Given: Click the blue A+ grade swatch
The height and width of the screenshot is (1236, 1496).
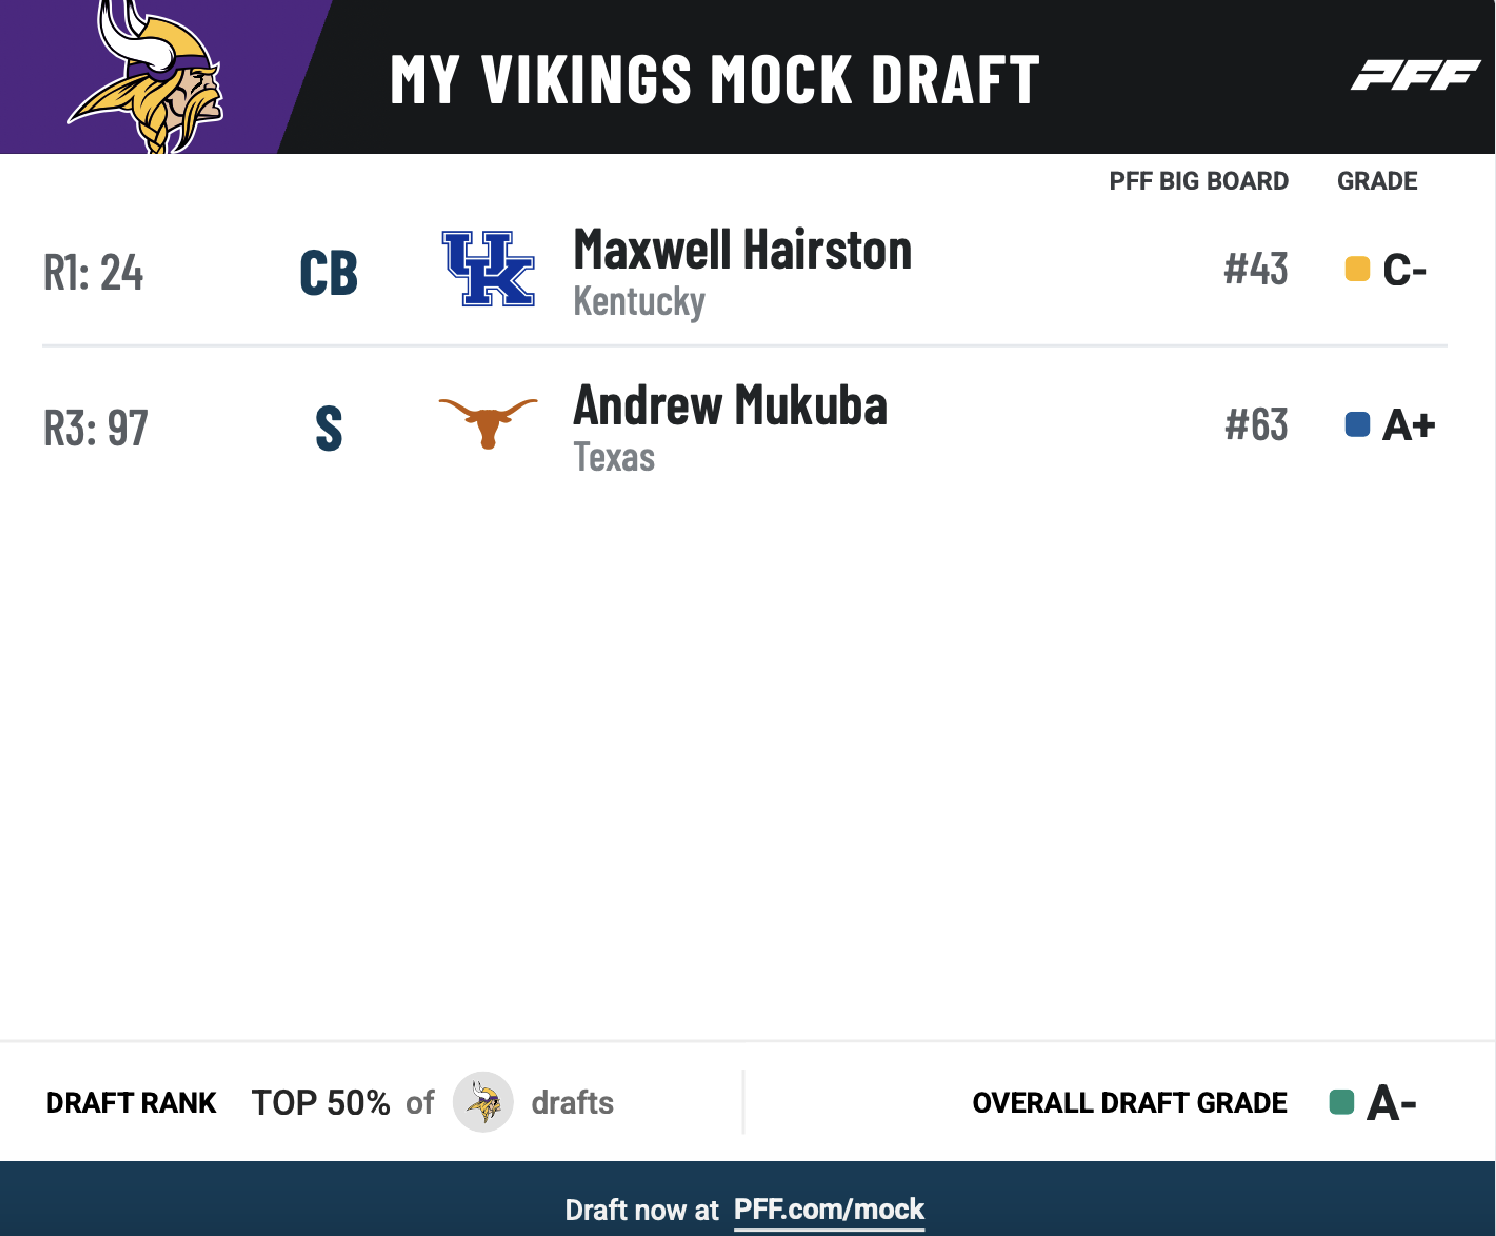Looking at the screenshot, I should click(1357, 425).
